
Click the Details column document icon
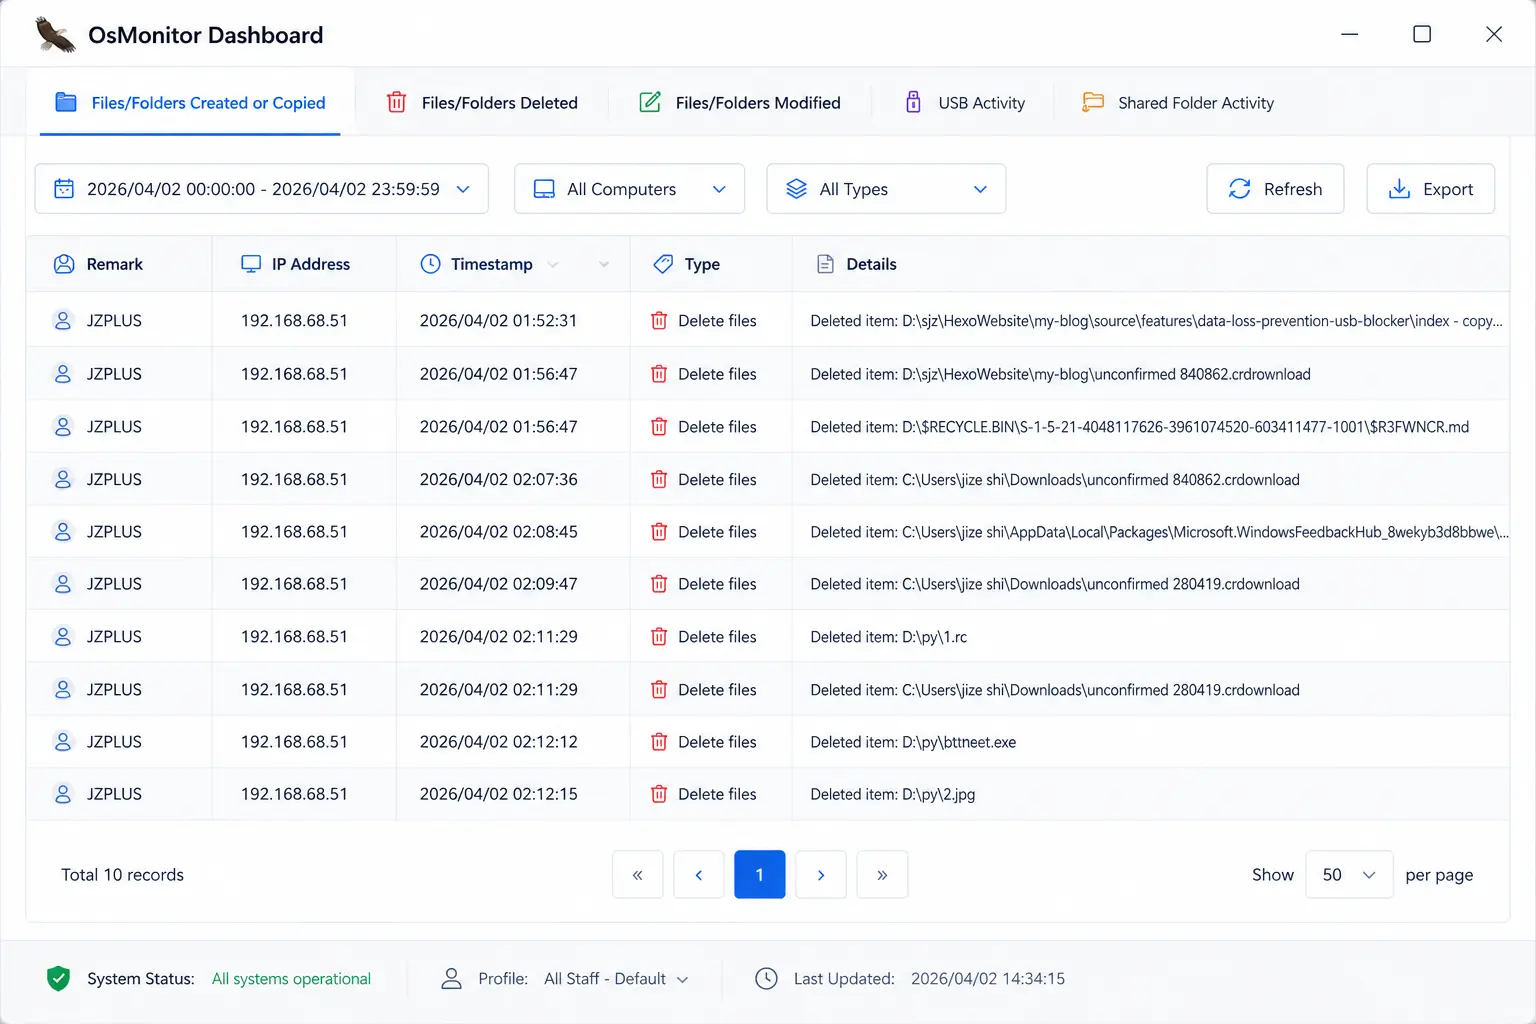pyautogui.click(x=825, y=264)
